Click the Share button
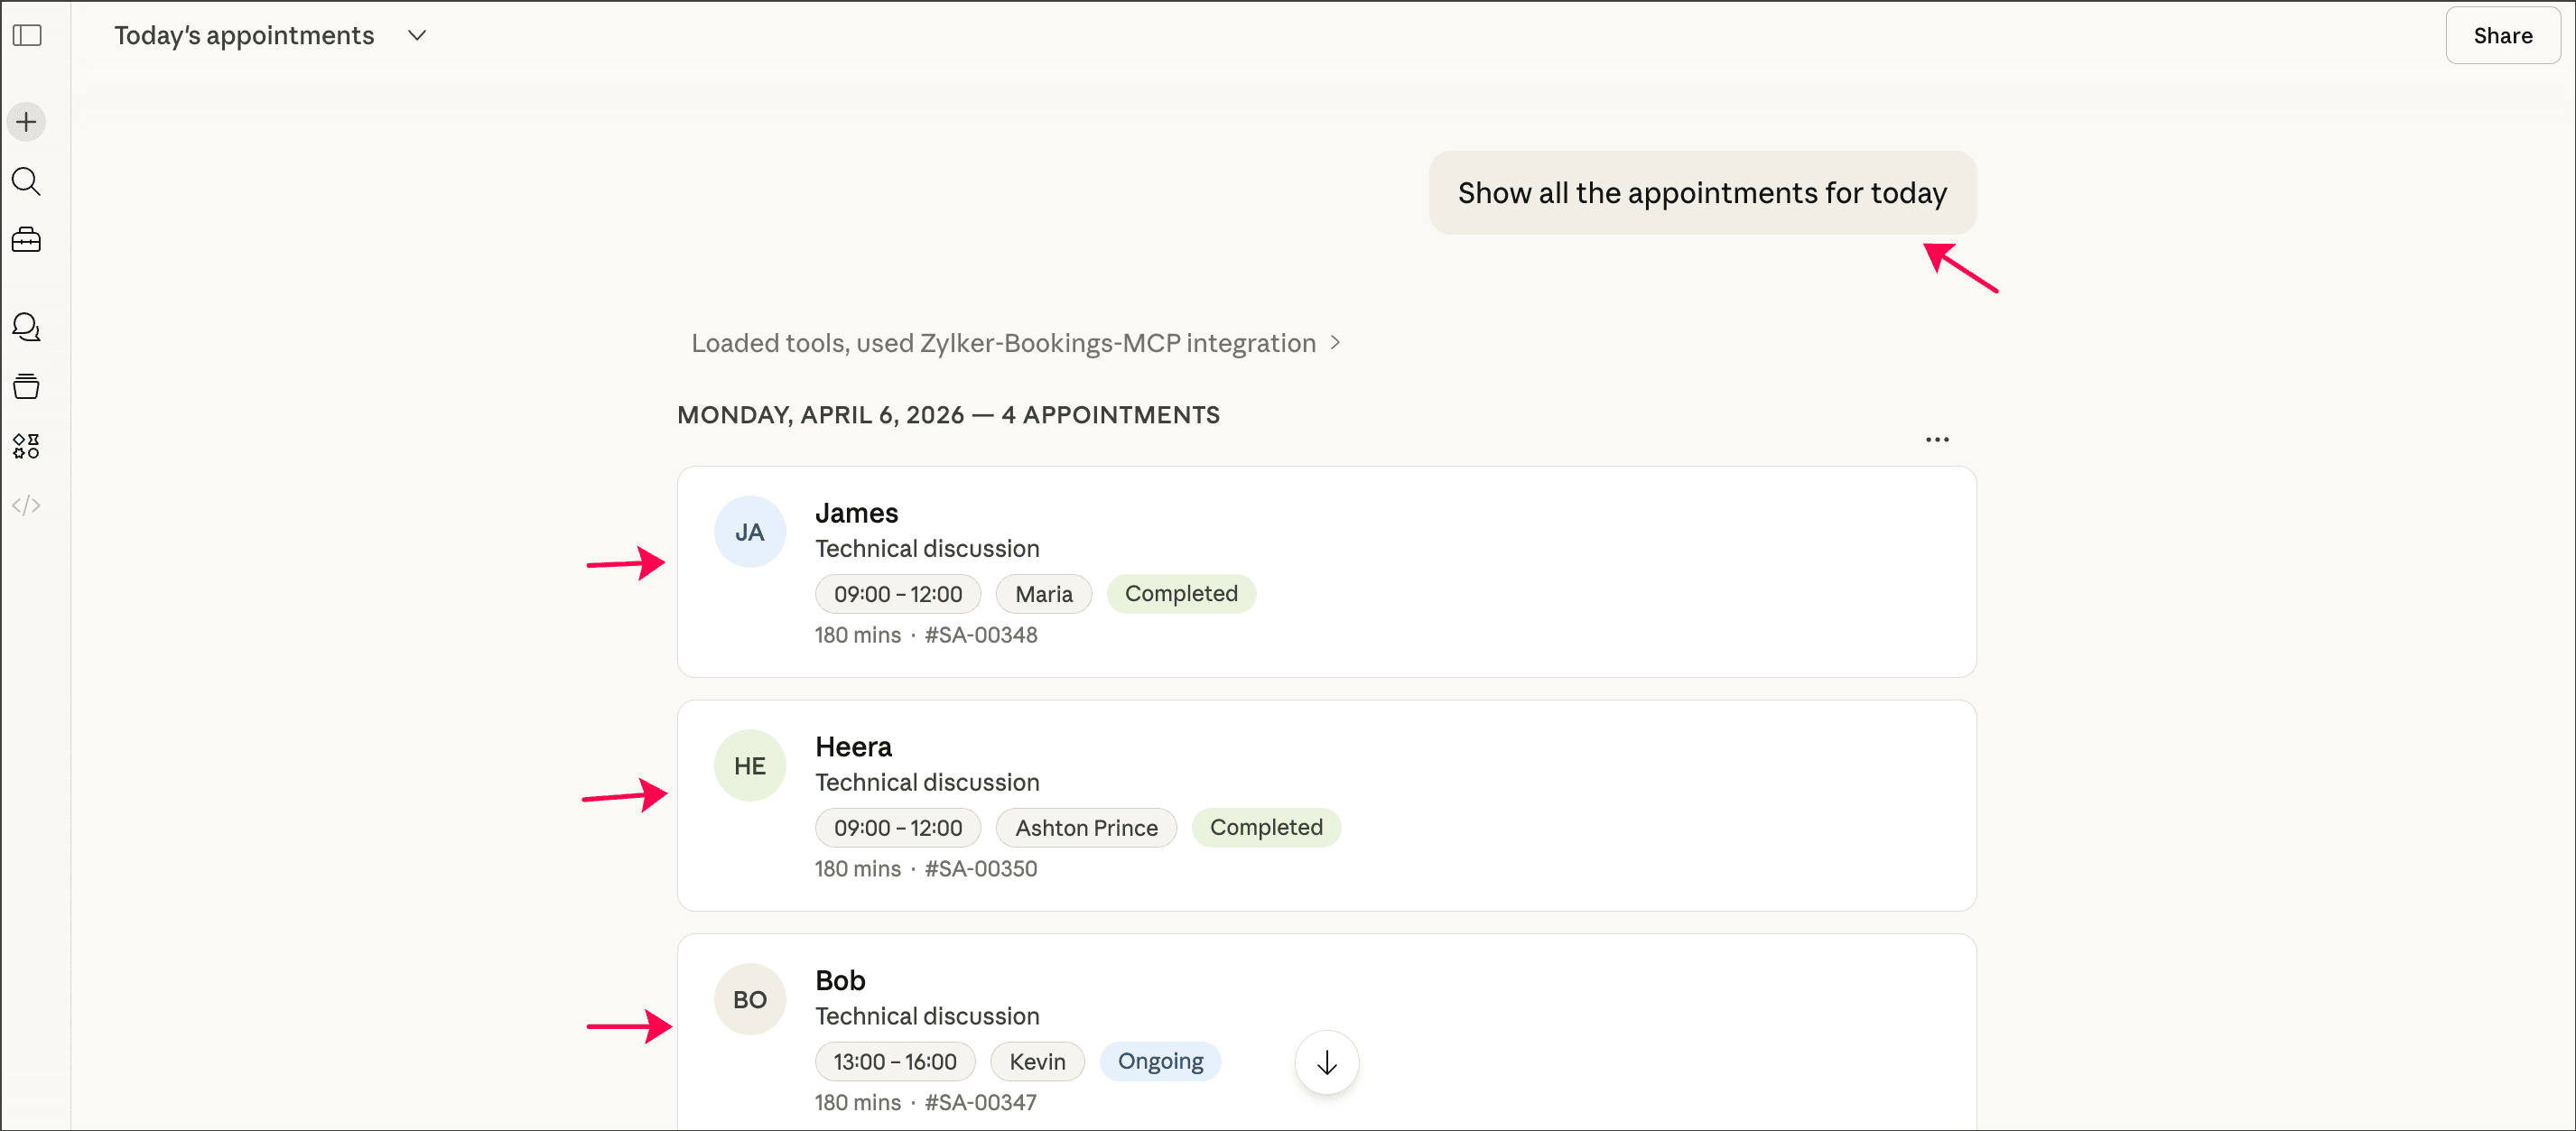Viewport: 2576px width, 1131px height. [2501, 36]
